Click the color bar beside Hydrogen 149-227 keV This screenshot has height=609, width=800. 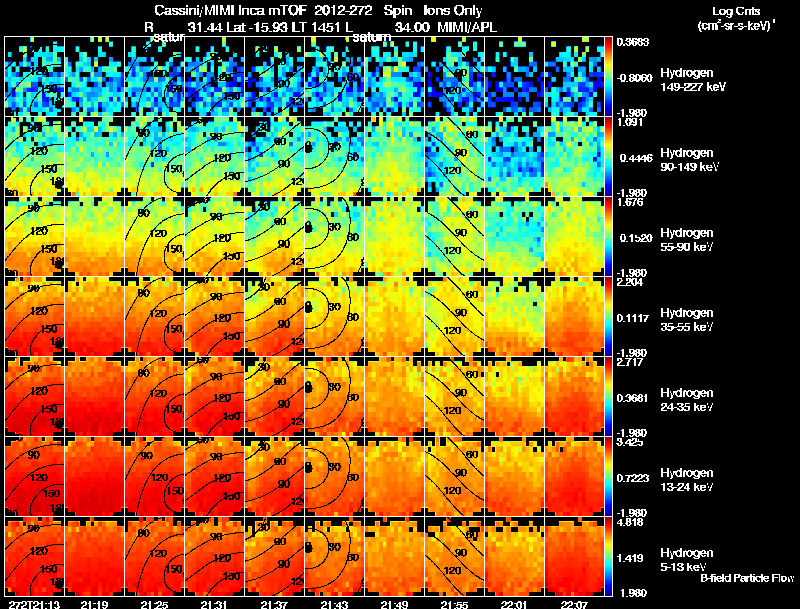click(x=609, y=77)
